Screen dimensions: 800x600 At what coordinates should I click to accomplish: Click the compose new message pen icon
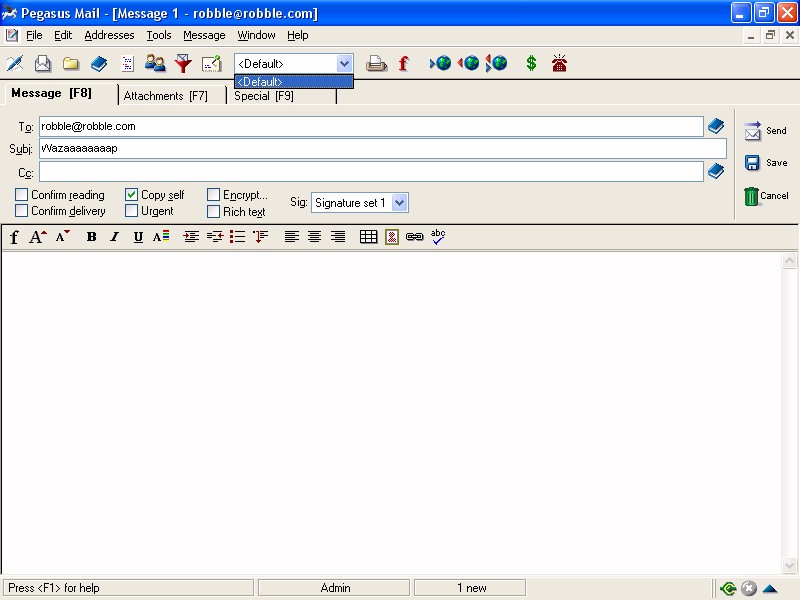(x=15, y=64)
